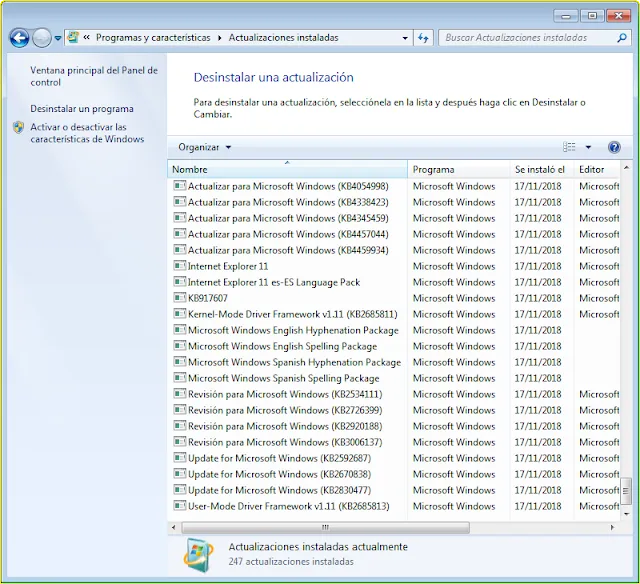
Task: Click the icon next to KB917607
Action: coord(180,298)
